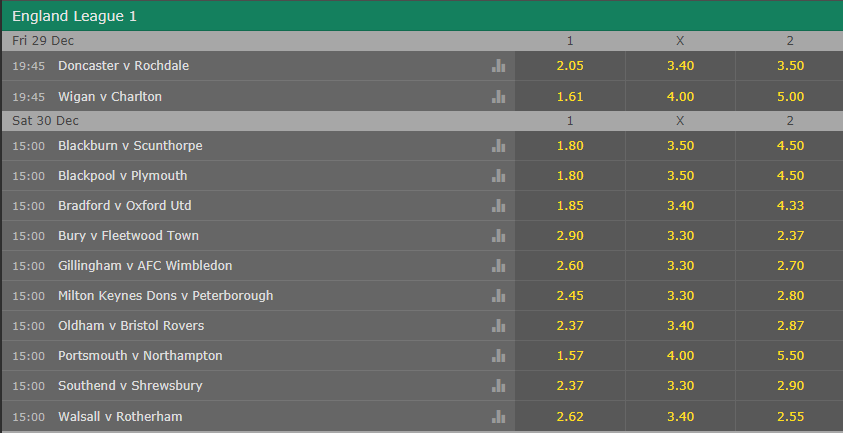Open Milton Keynes Dons v Peterborough match
Screen dimensions: 843x433
(166, 295)
